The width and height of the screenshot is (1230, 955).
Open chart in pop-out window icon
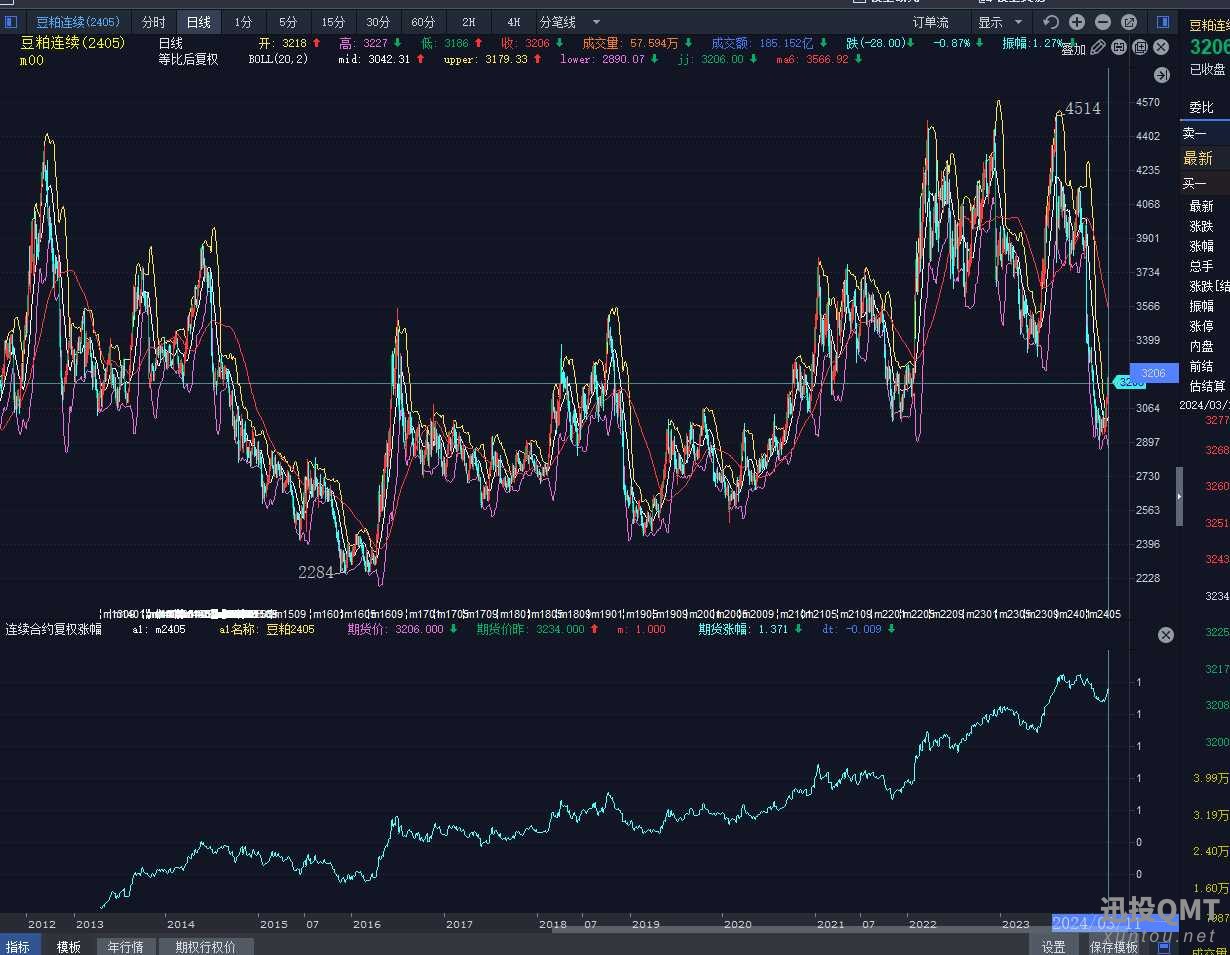click(1129, 22)
